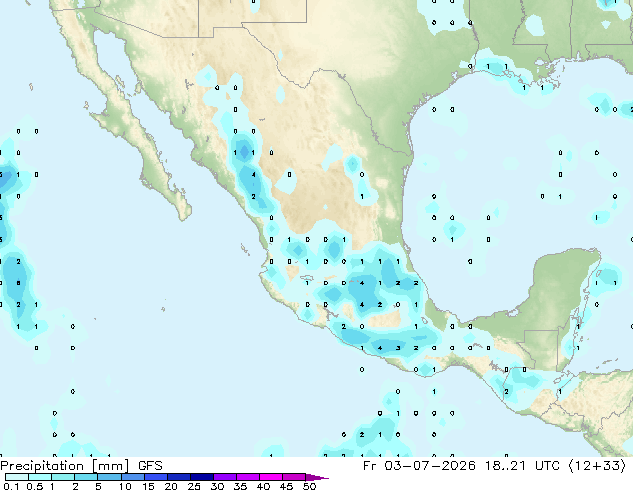The image size is (634, 490).
Task: Click the '18..21 UTC' time text
Action: tap(522, 466)
